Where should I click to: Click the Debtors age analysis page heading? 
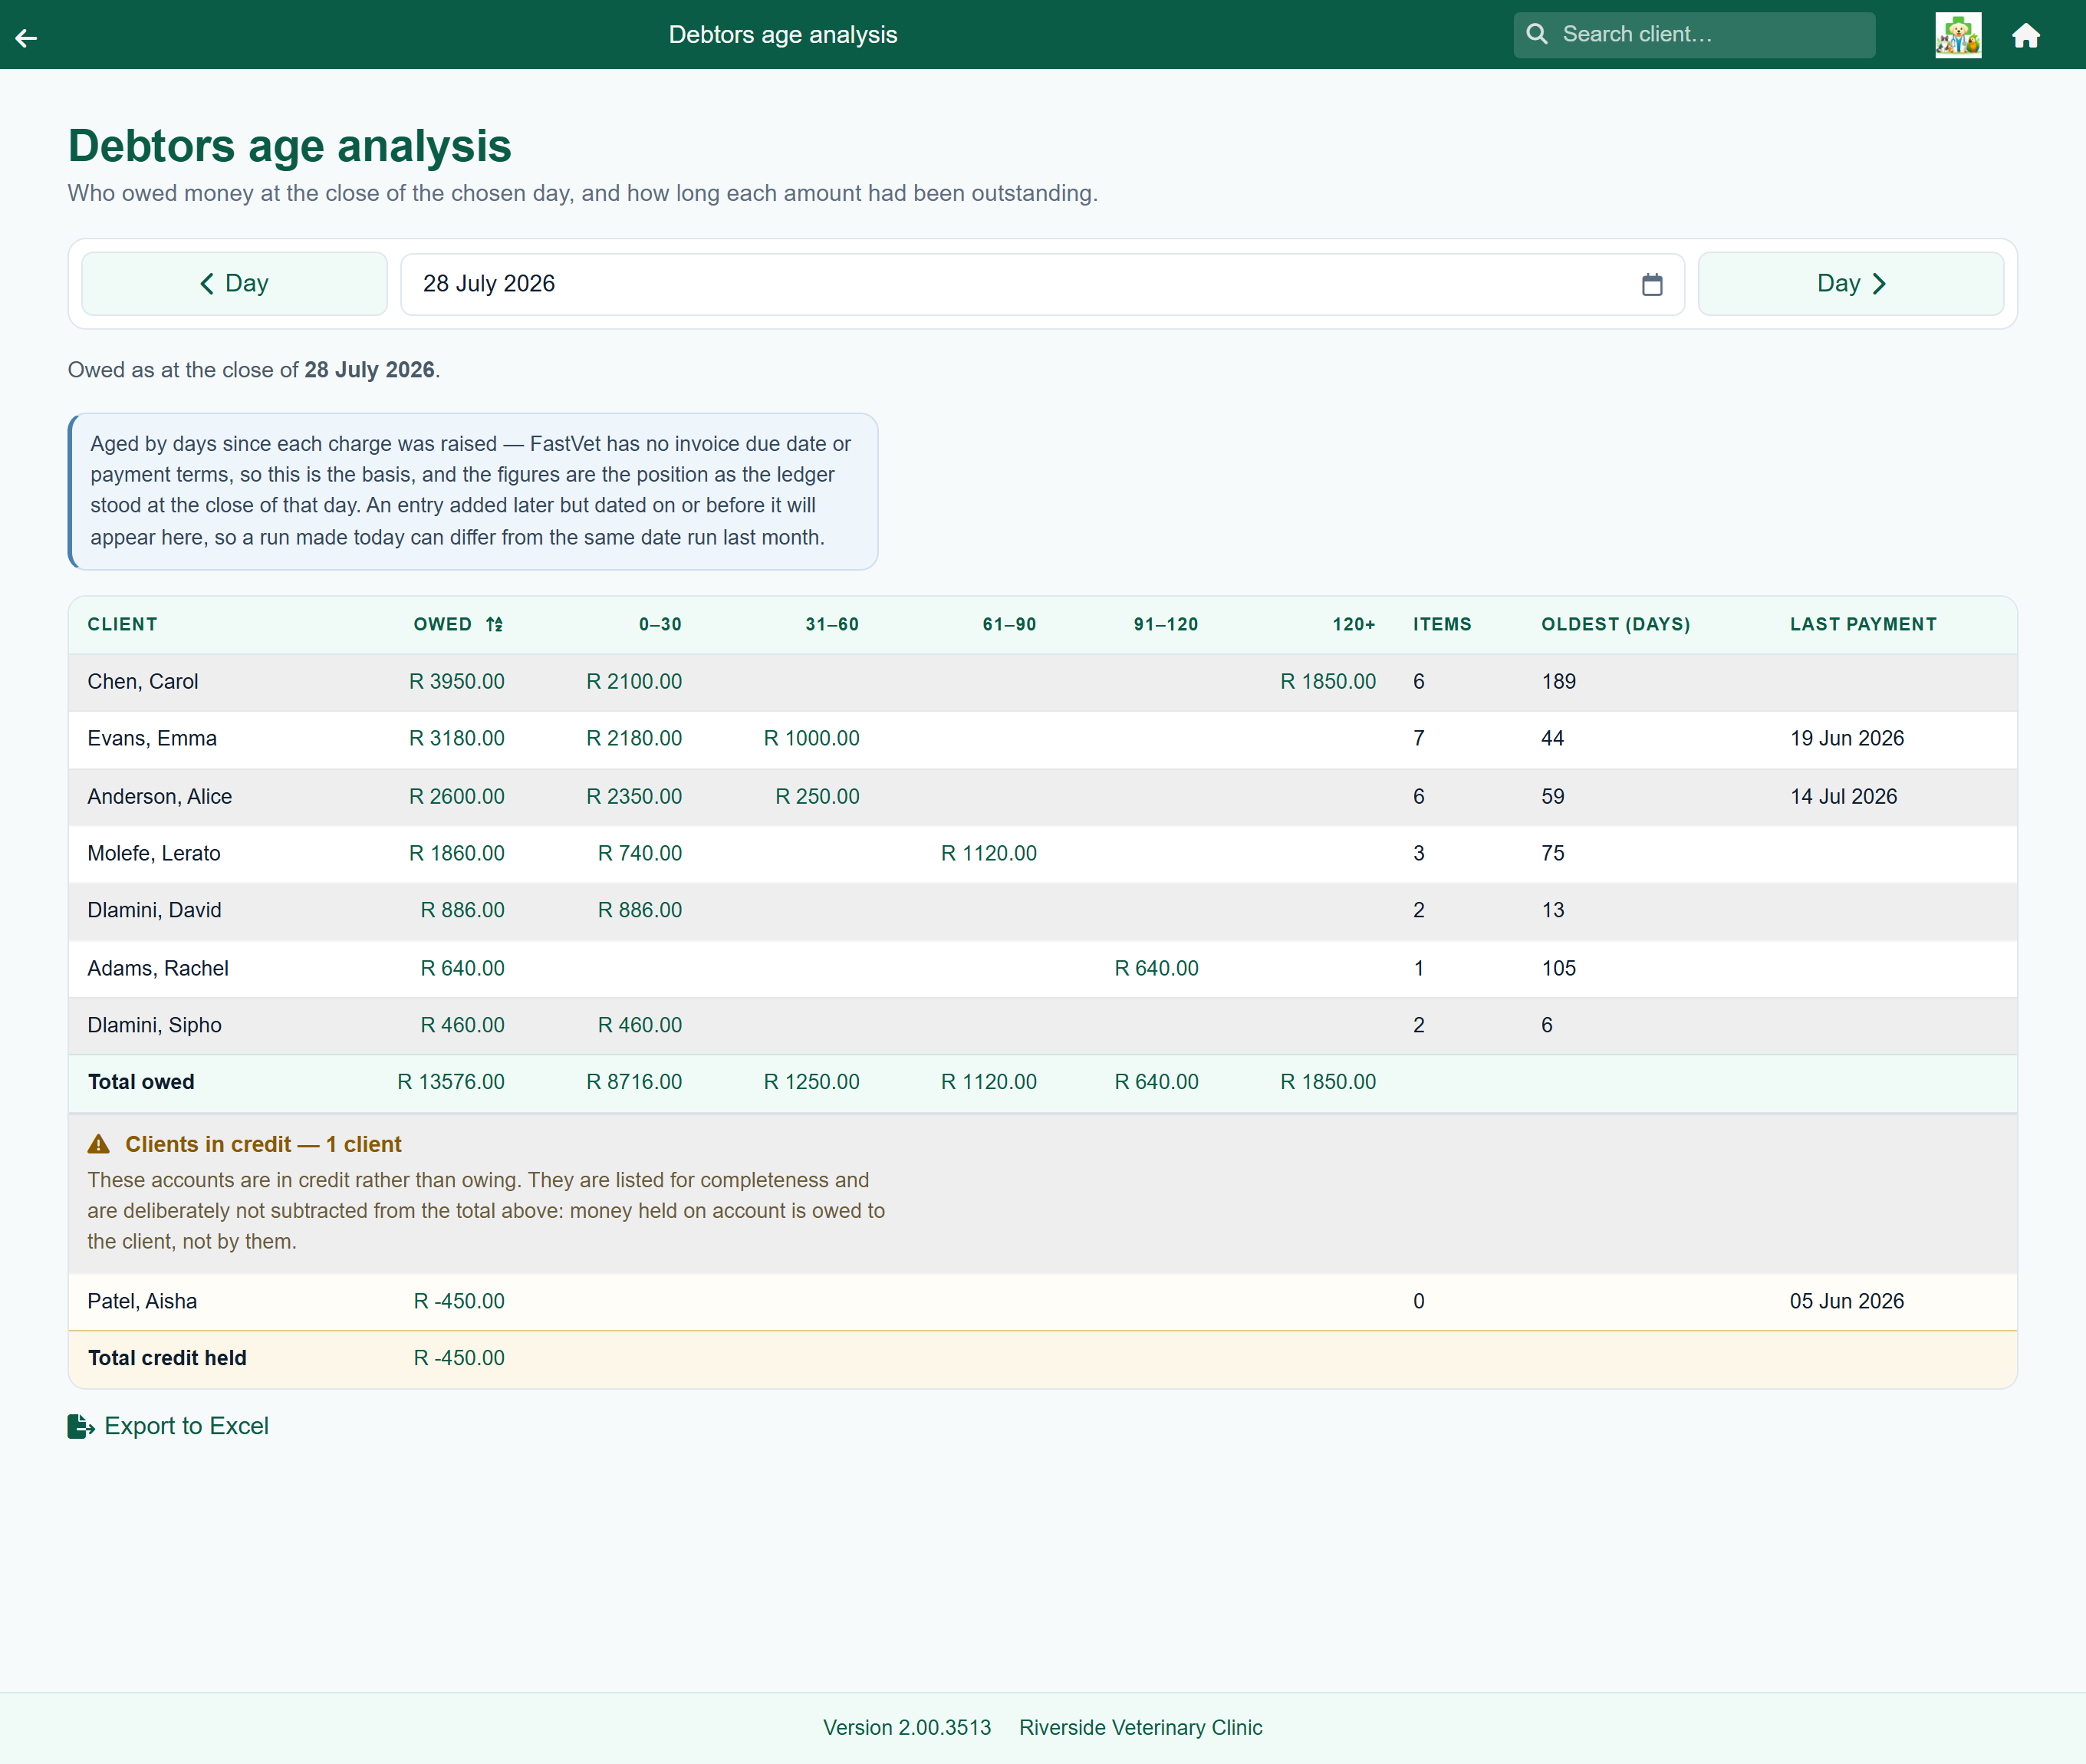(289, 146)
